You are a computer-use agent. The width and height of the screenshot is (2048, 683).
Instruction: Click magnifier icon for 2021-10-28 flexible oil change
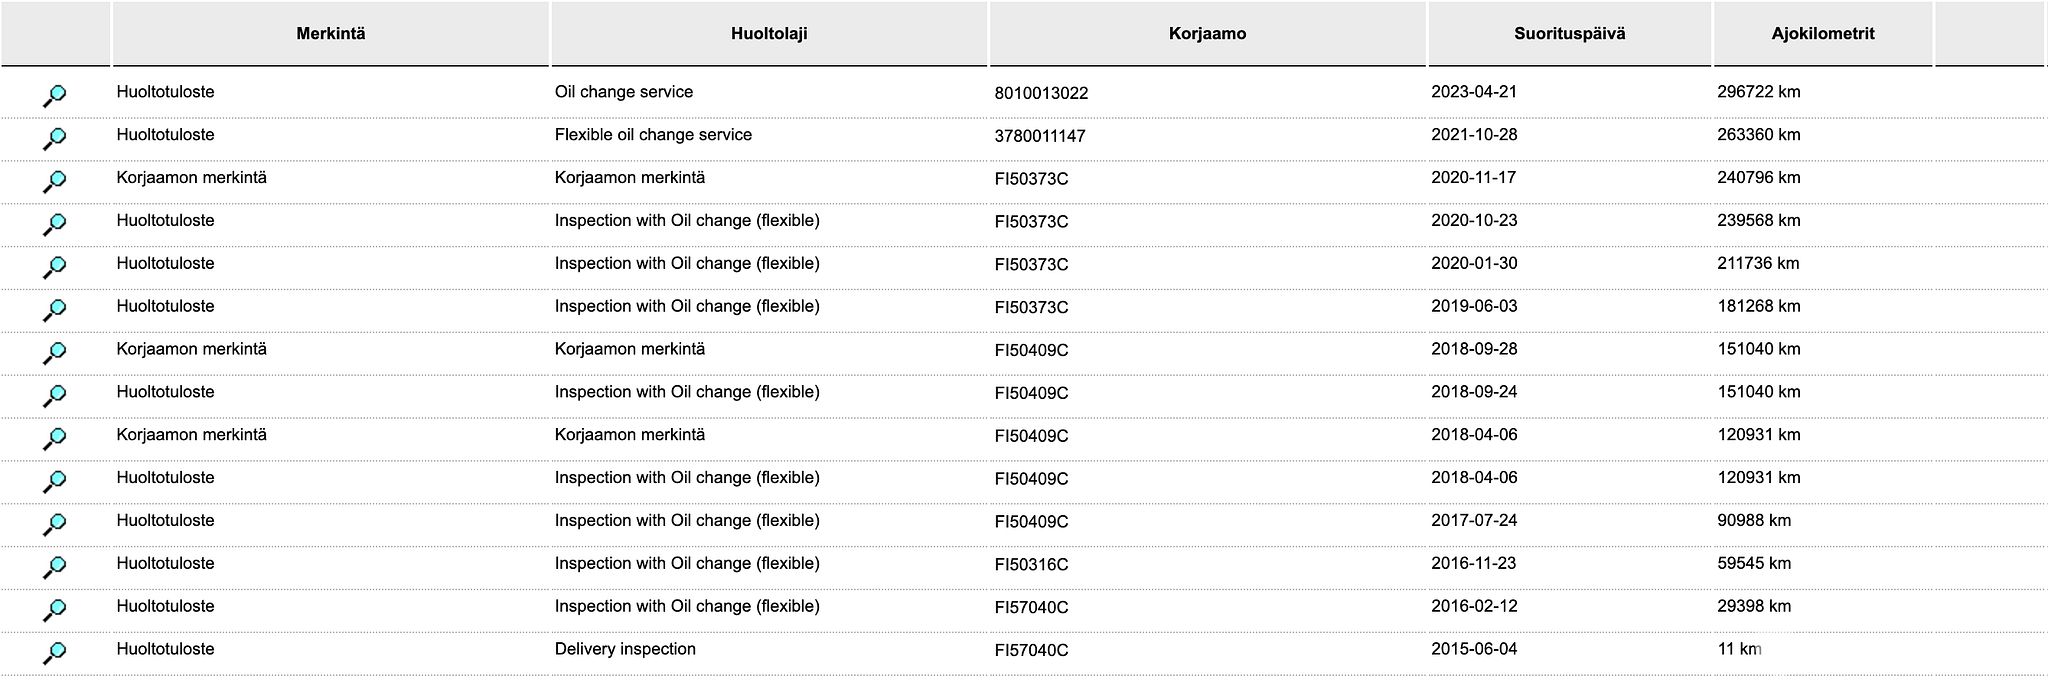pyautogui.click(x=55, y=138)
